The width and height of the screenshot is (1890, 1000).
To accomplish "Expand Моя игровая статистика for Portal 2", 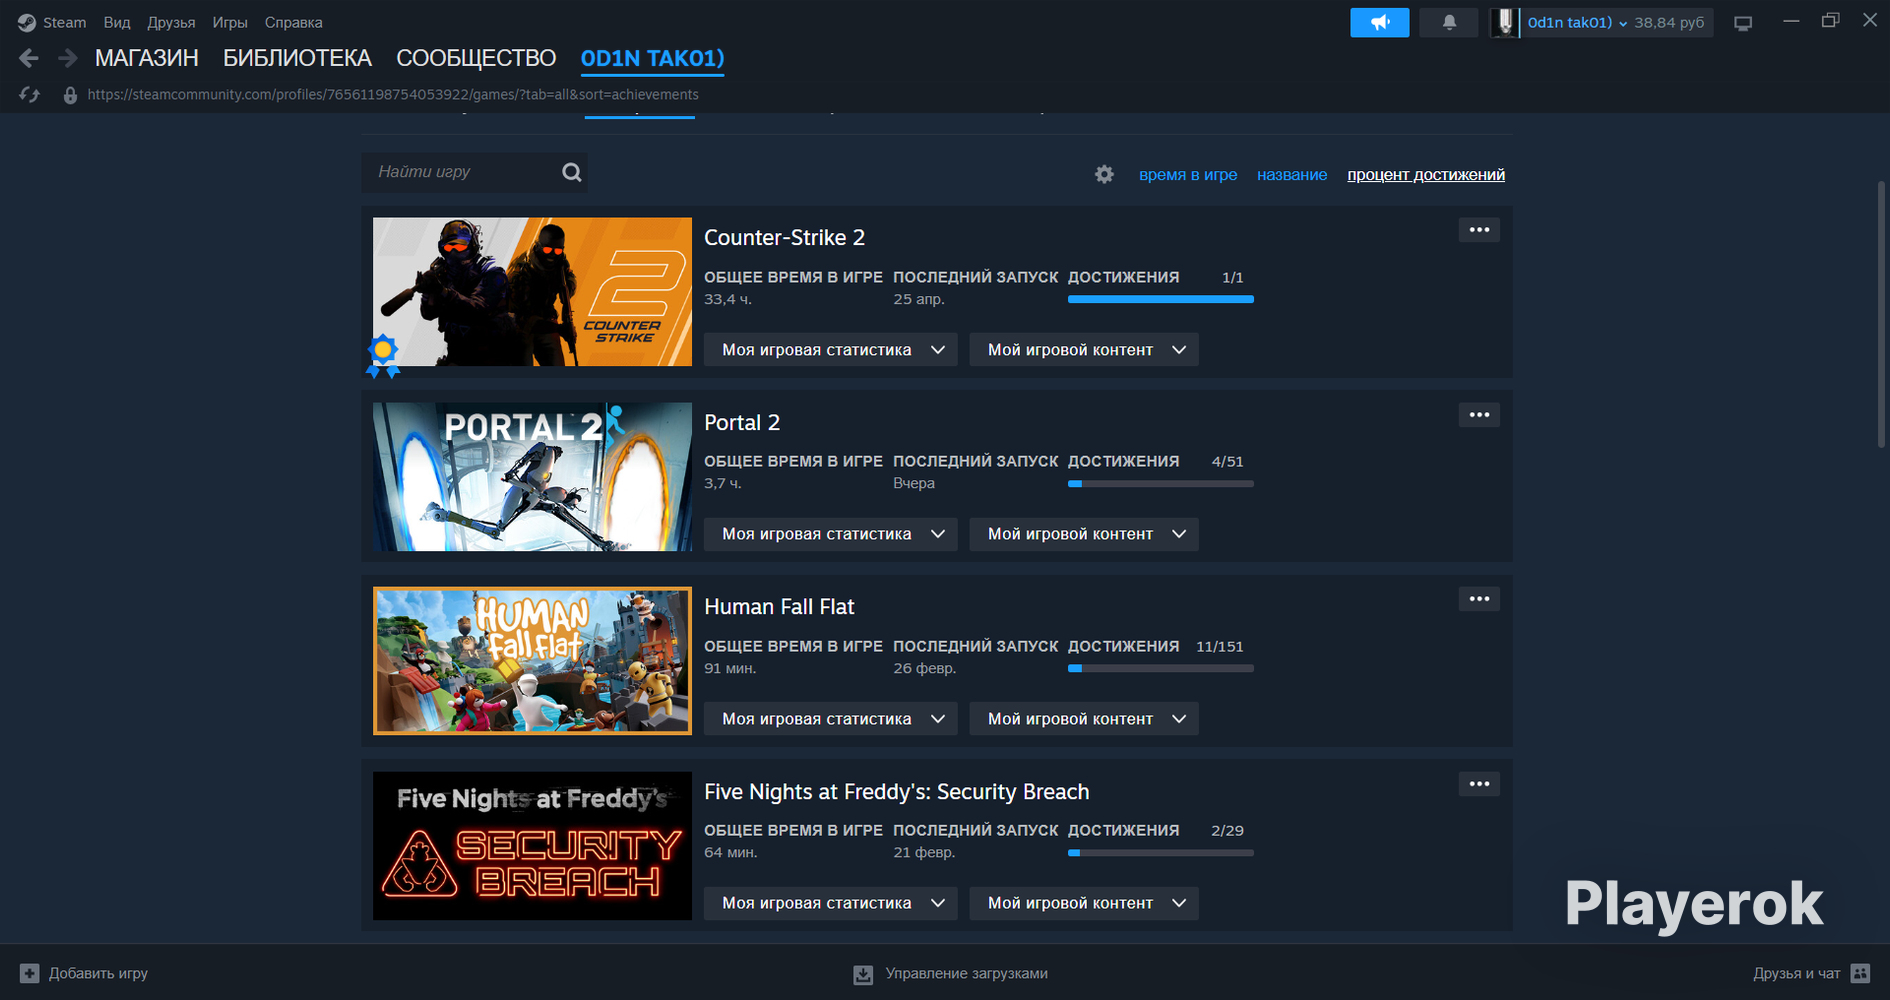I will [x=831, y=534].
